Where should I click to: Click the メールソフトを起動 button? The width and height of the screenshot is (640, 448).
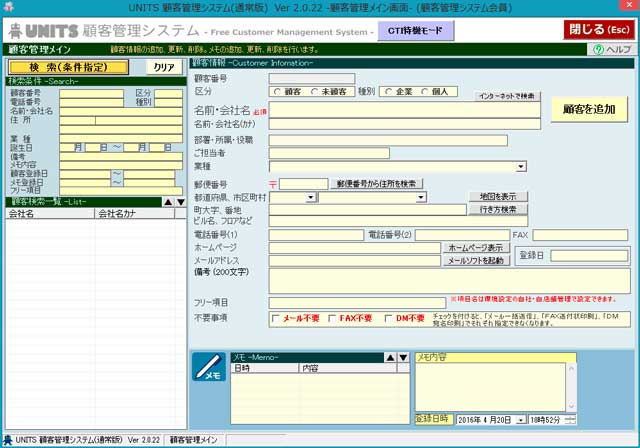[476, 261]
